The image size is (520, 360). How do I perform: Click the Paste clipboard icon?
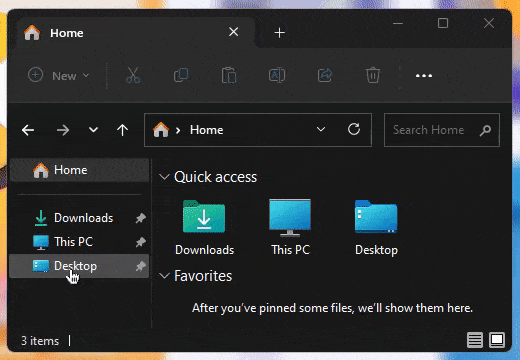(229, 75)
